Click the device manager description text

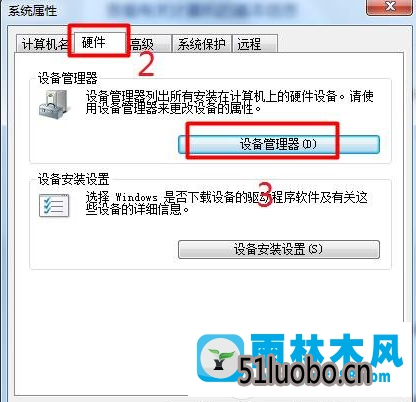click(x=229, y=102)
